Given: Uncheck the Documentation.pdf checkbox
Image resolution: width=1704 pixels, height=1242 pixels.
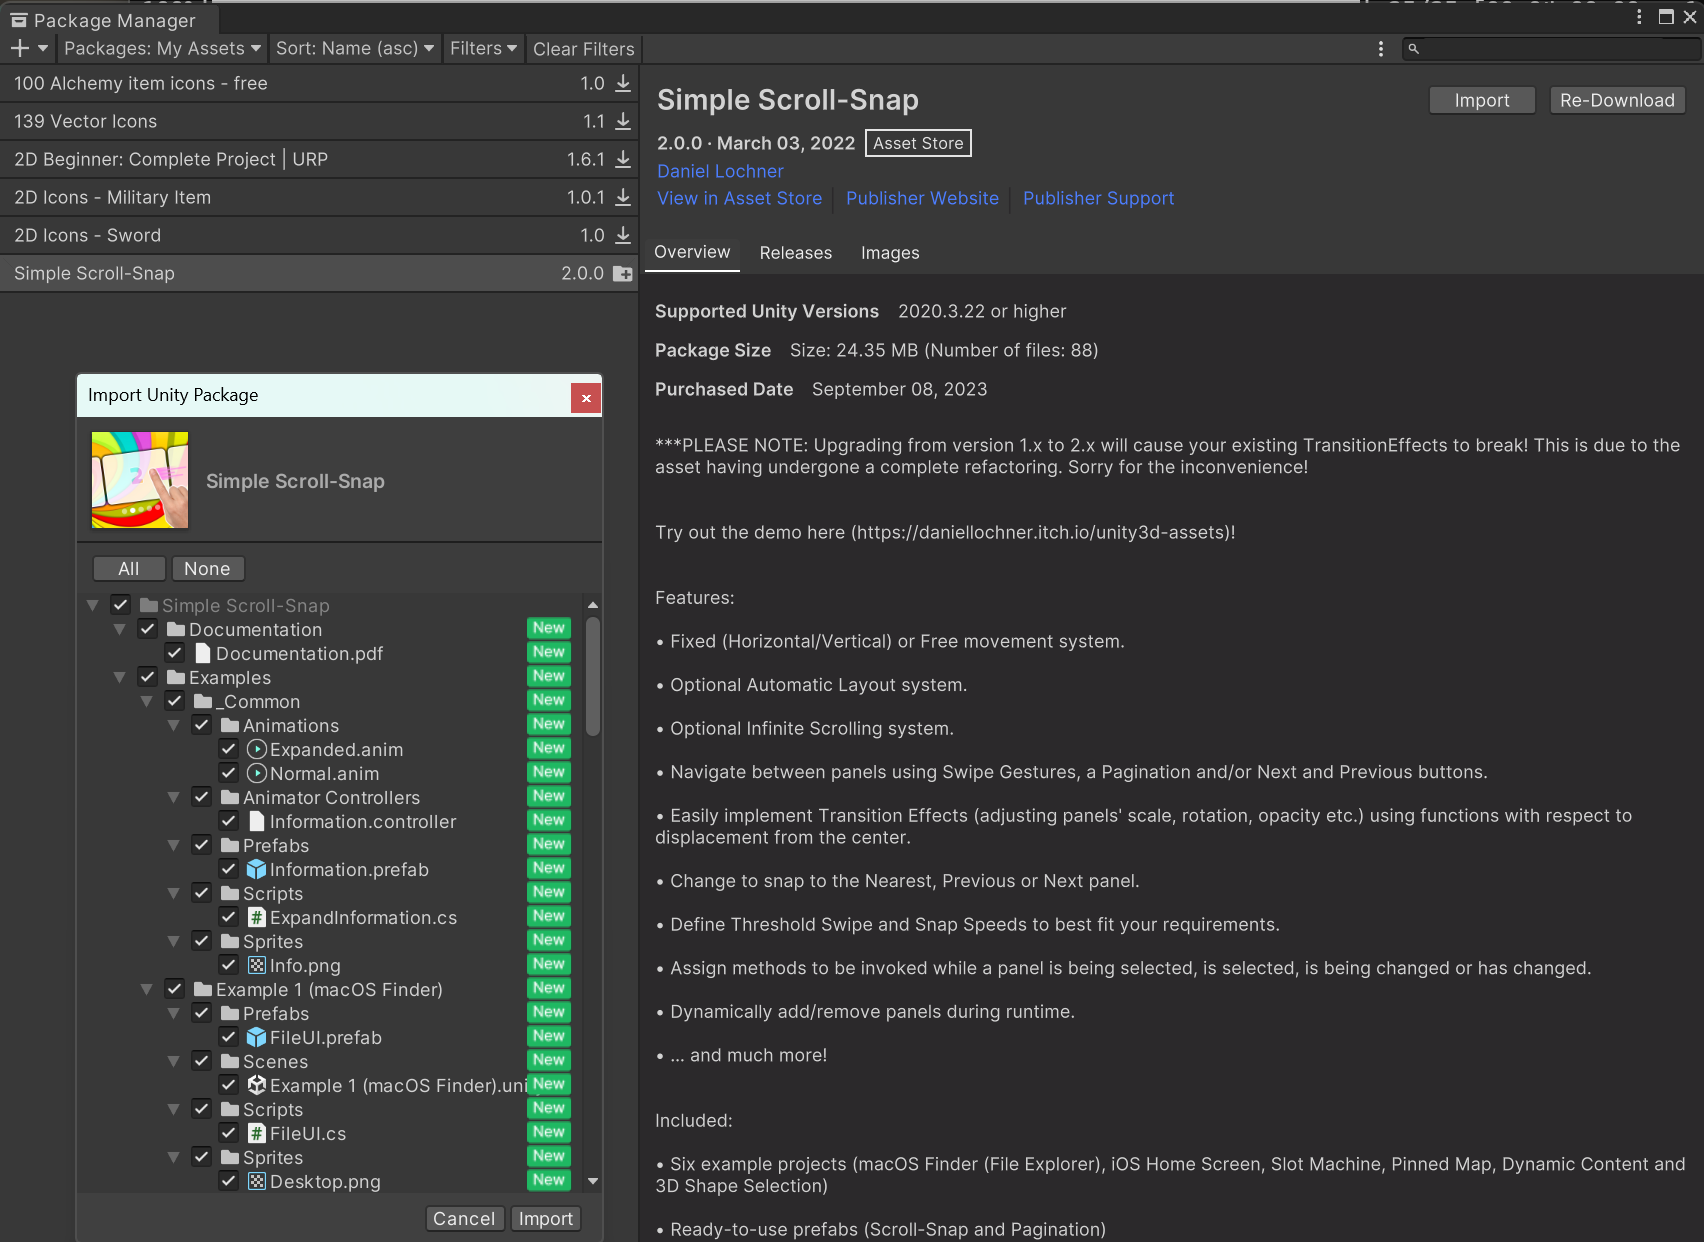Looking at the screenshot, I should tap(174, 653).
